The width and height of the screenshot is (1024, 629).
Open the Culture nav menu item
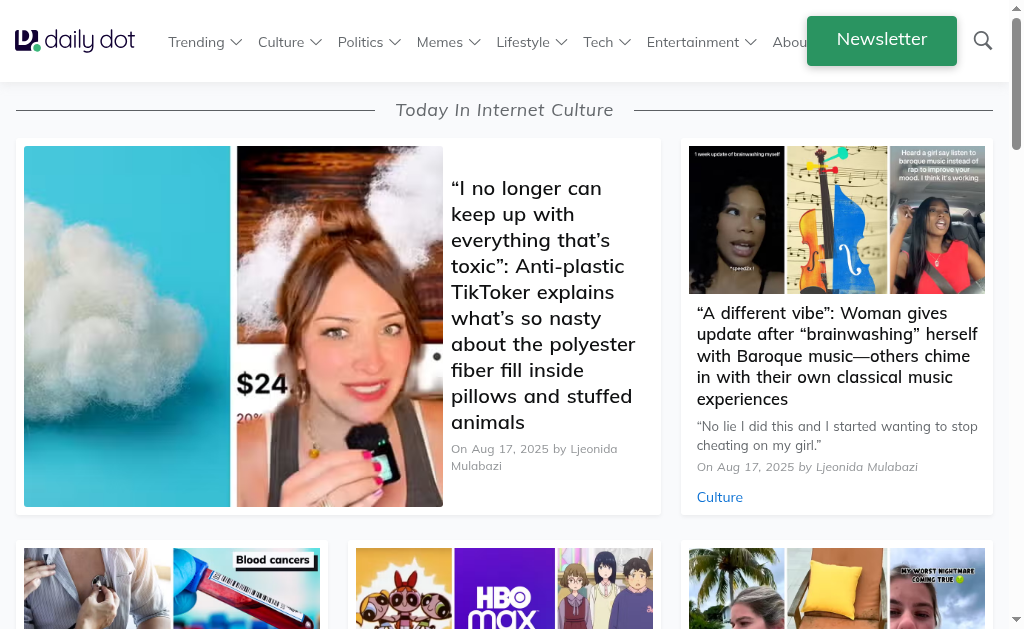pyautogui.click(x=281, y=42)
